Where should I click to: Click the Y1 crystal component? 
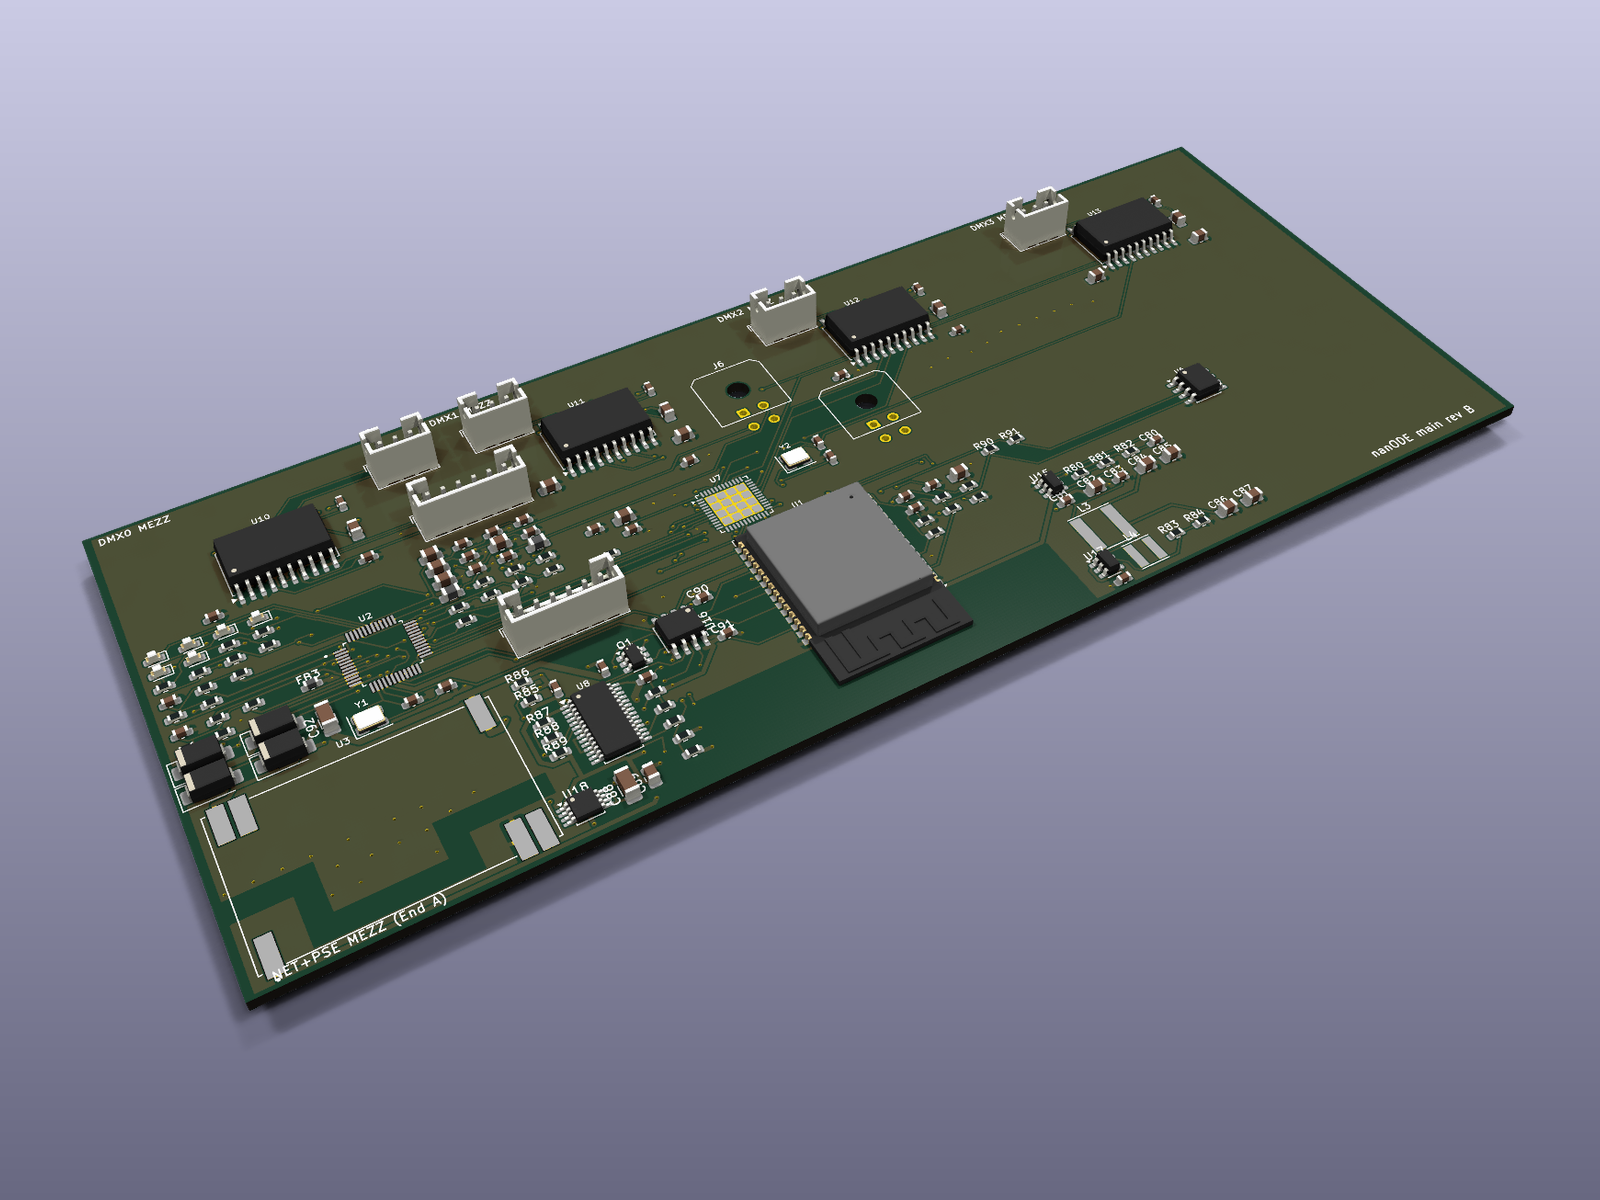[x=369, y=717]
